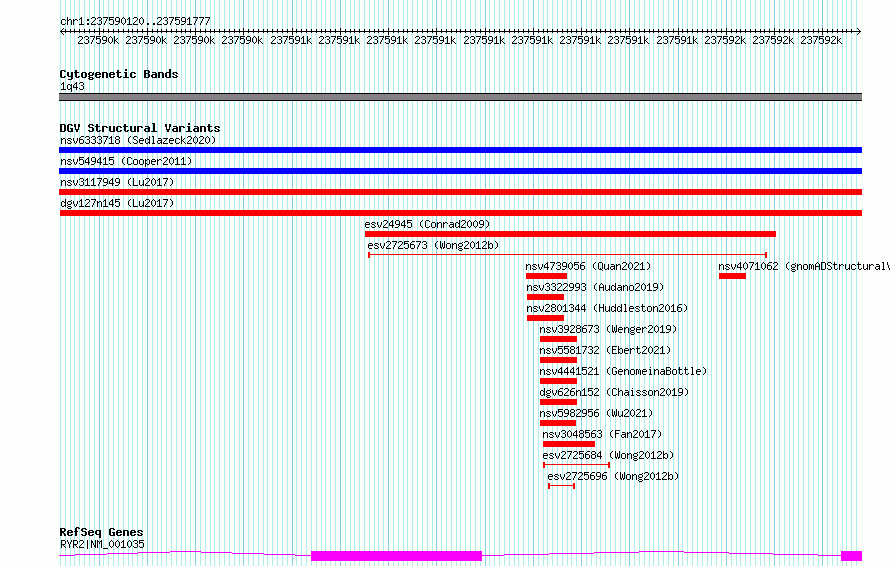This screenshot has height=566, width=890.
Task: Click the short red span of esv2725696
Action: tap(561, 486)
